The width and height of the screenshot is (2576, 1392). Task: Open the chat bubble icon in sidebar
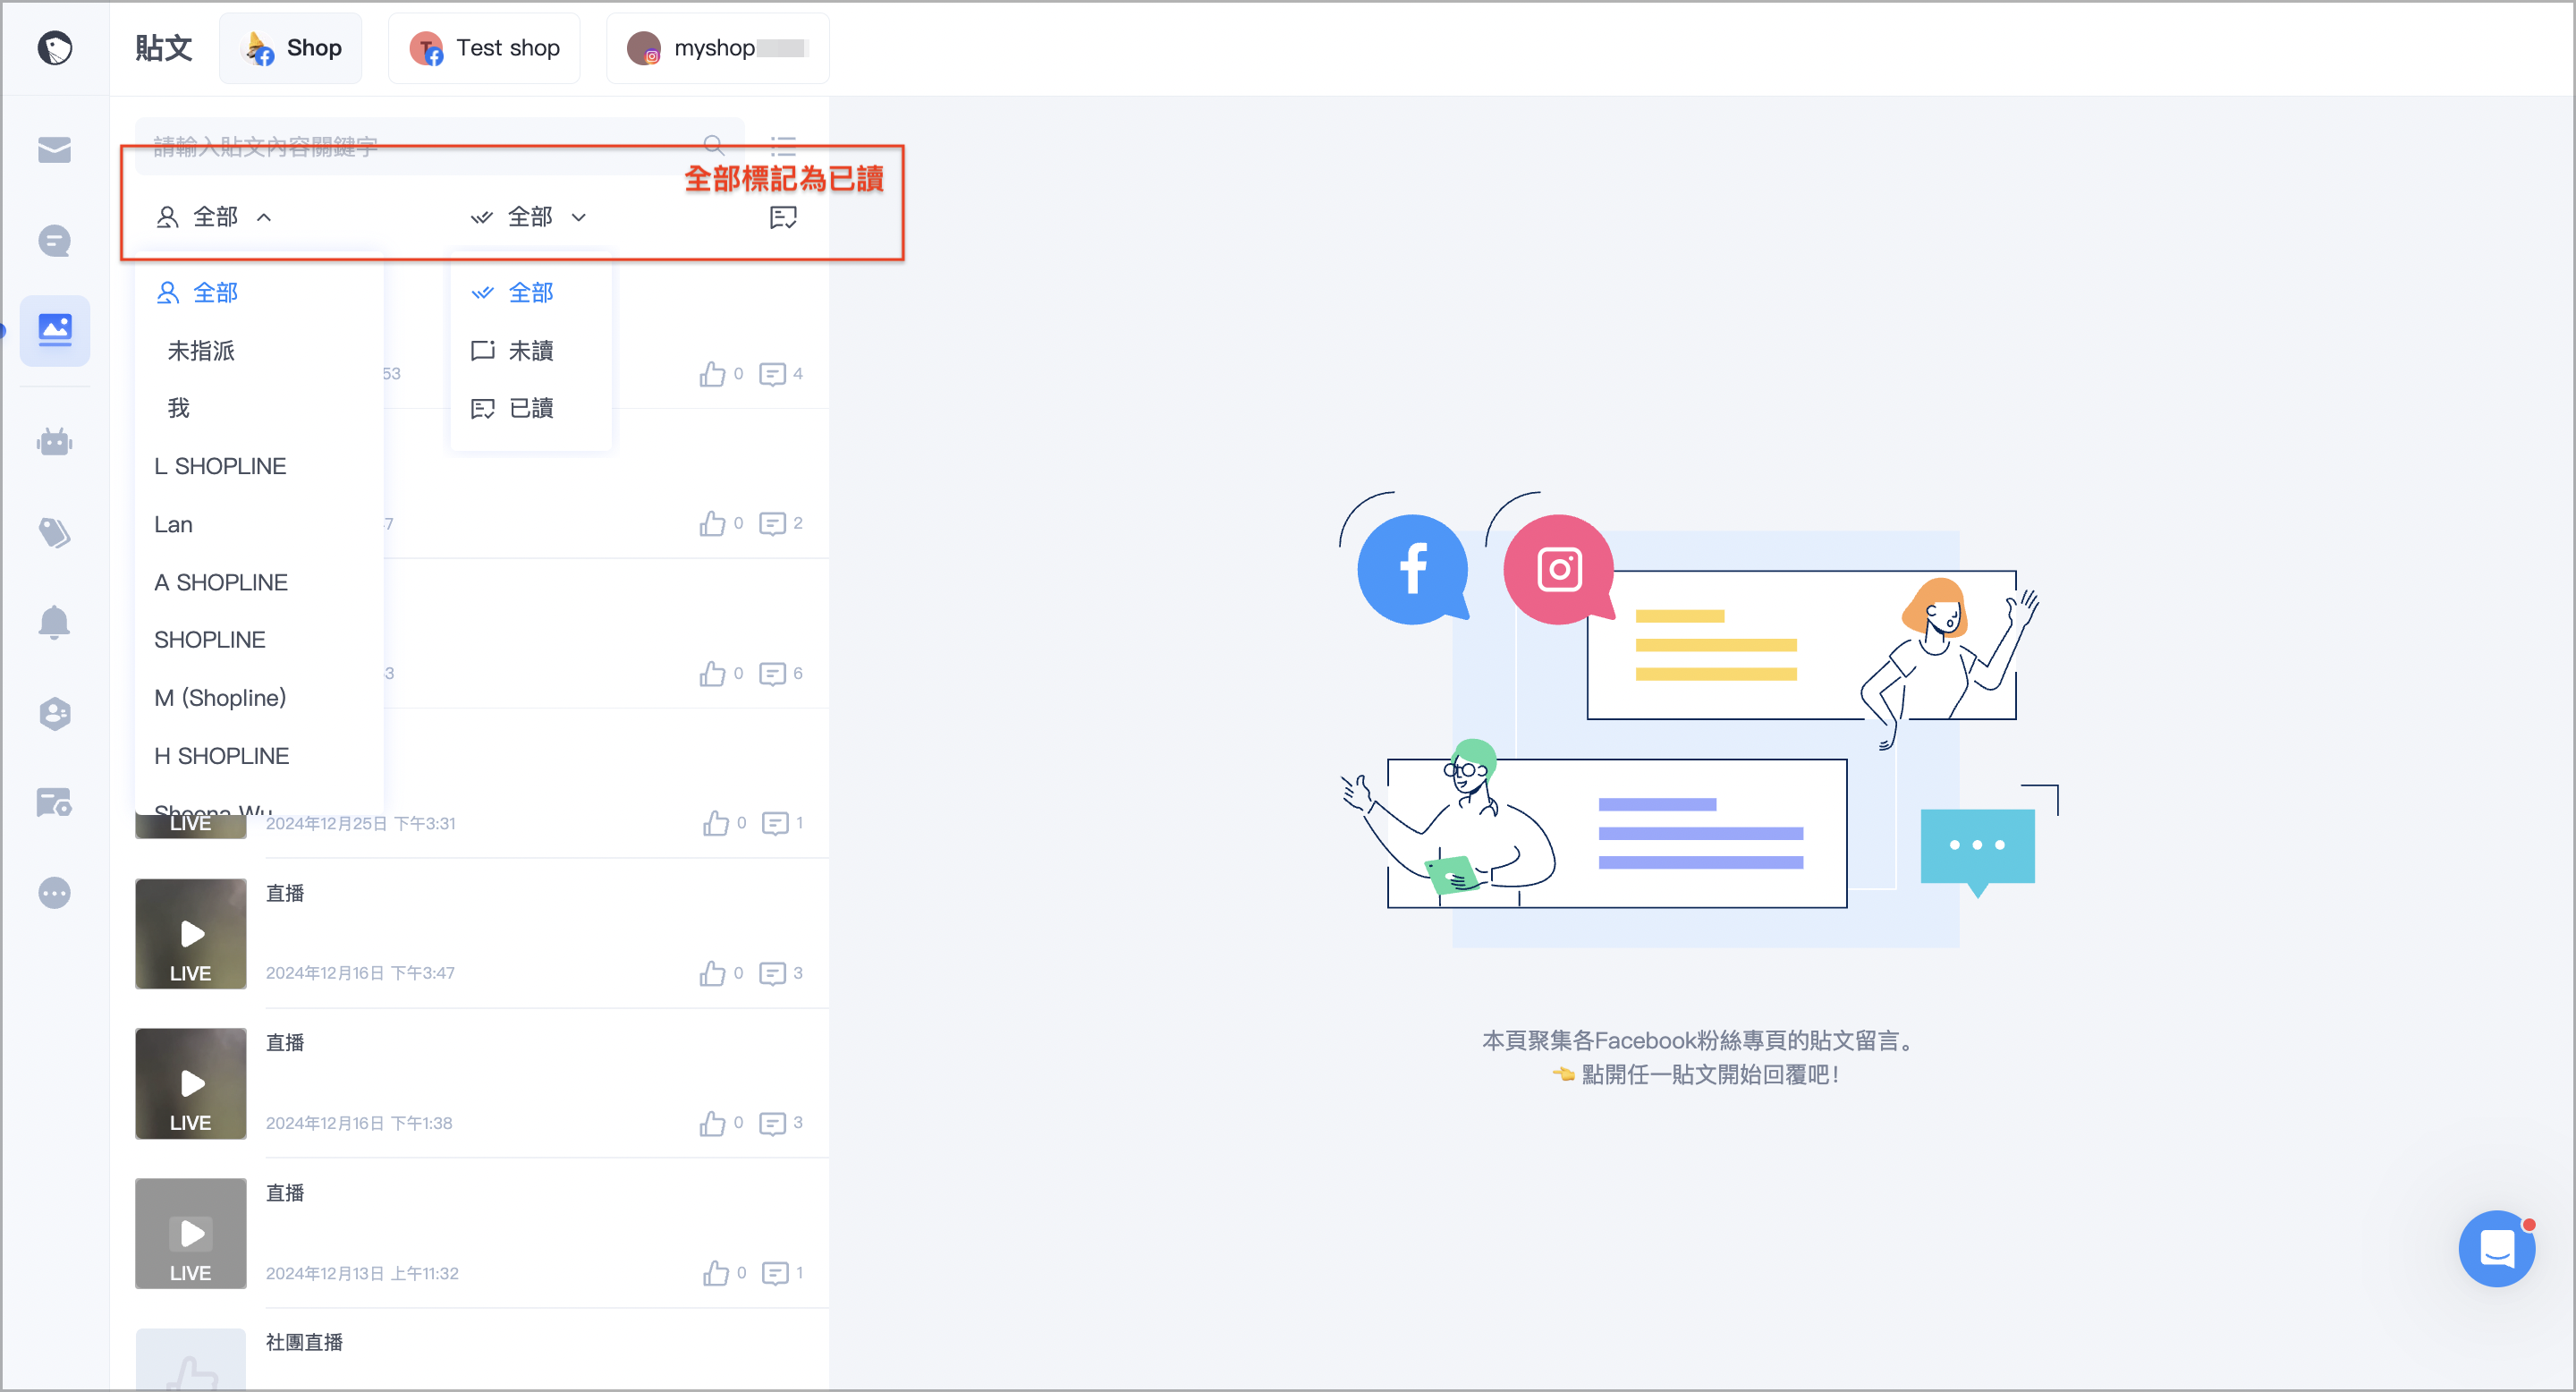[54, 241]
